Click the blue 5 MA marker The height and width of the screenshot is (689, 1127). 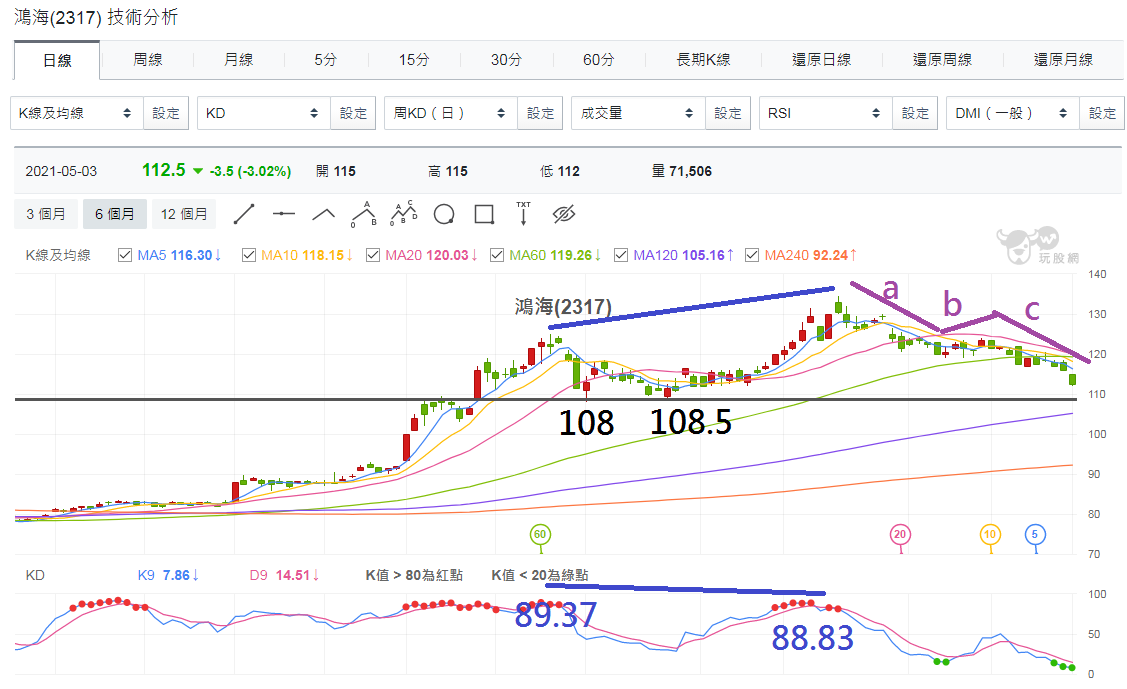[1035, 535]
